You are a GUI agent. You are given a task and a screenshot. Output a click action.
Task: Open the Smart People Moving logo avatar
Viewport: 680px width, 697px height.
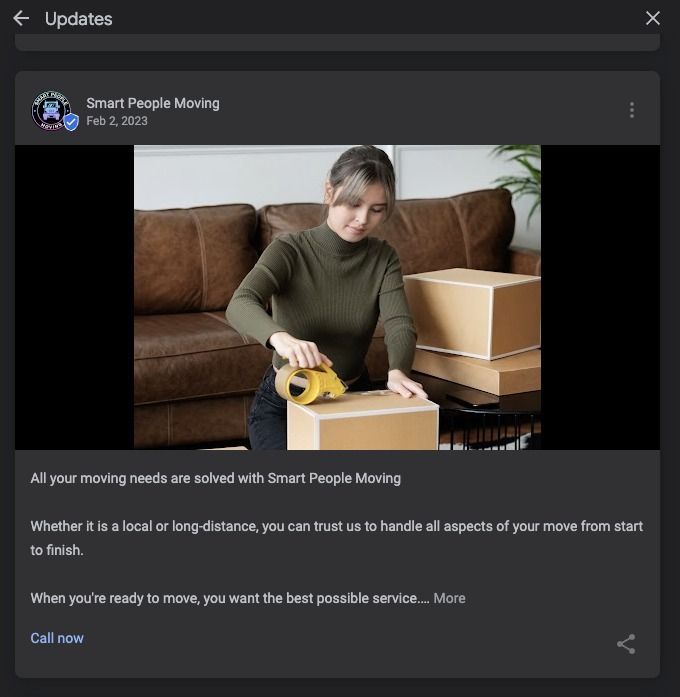52,110
